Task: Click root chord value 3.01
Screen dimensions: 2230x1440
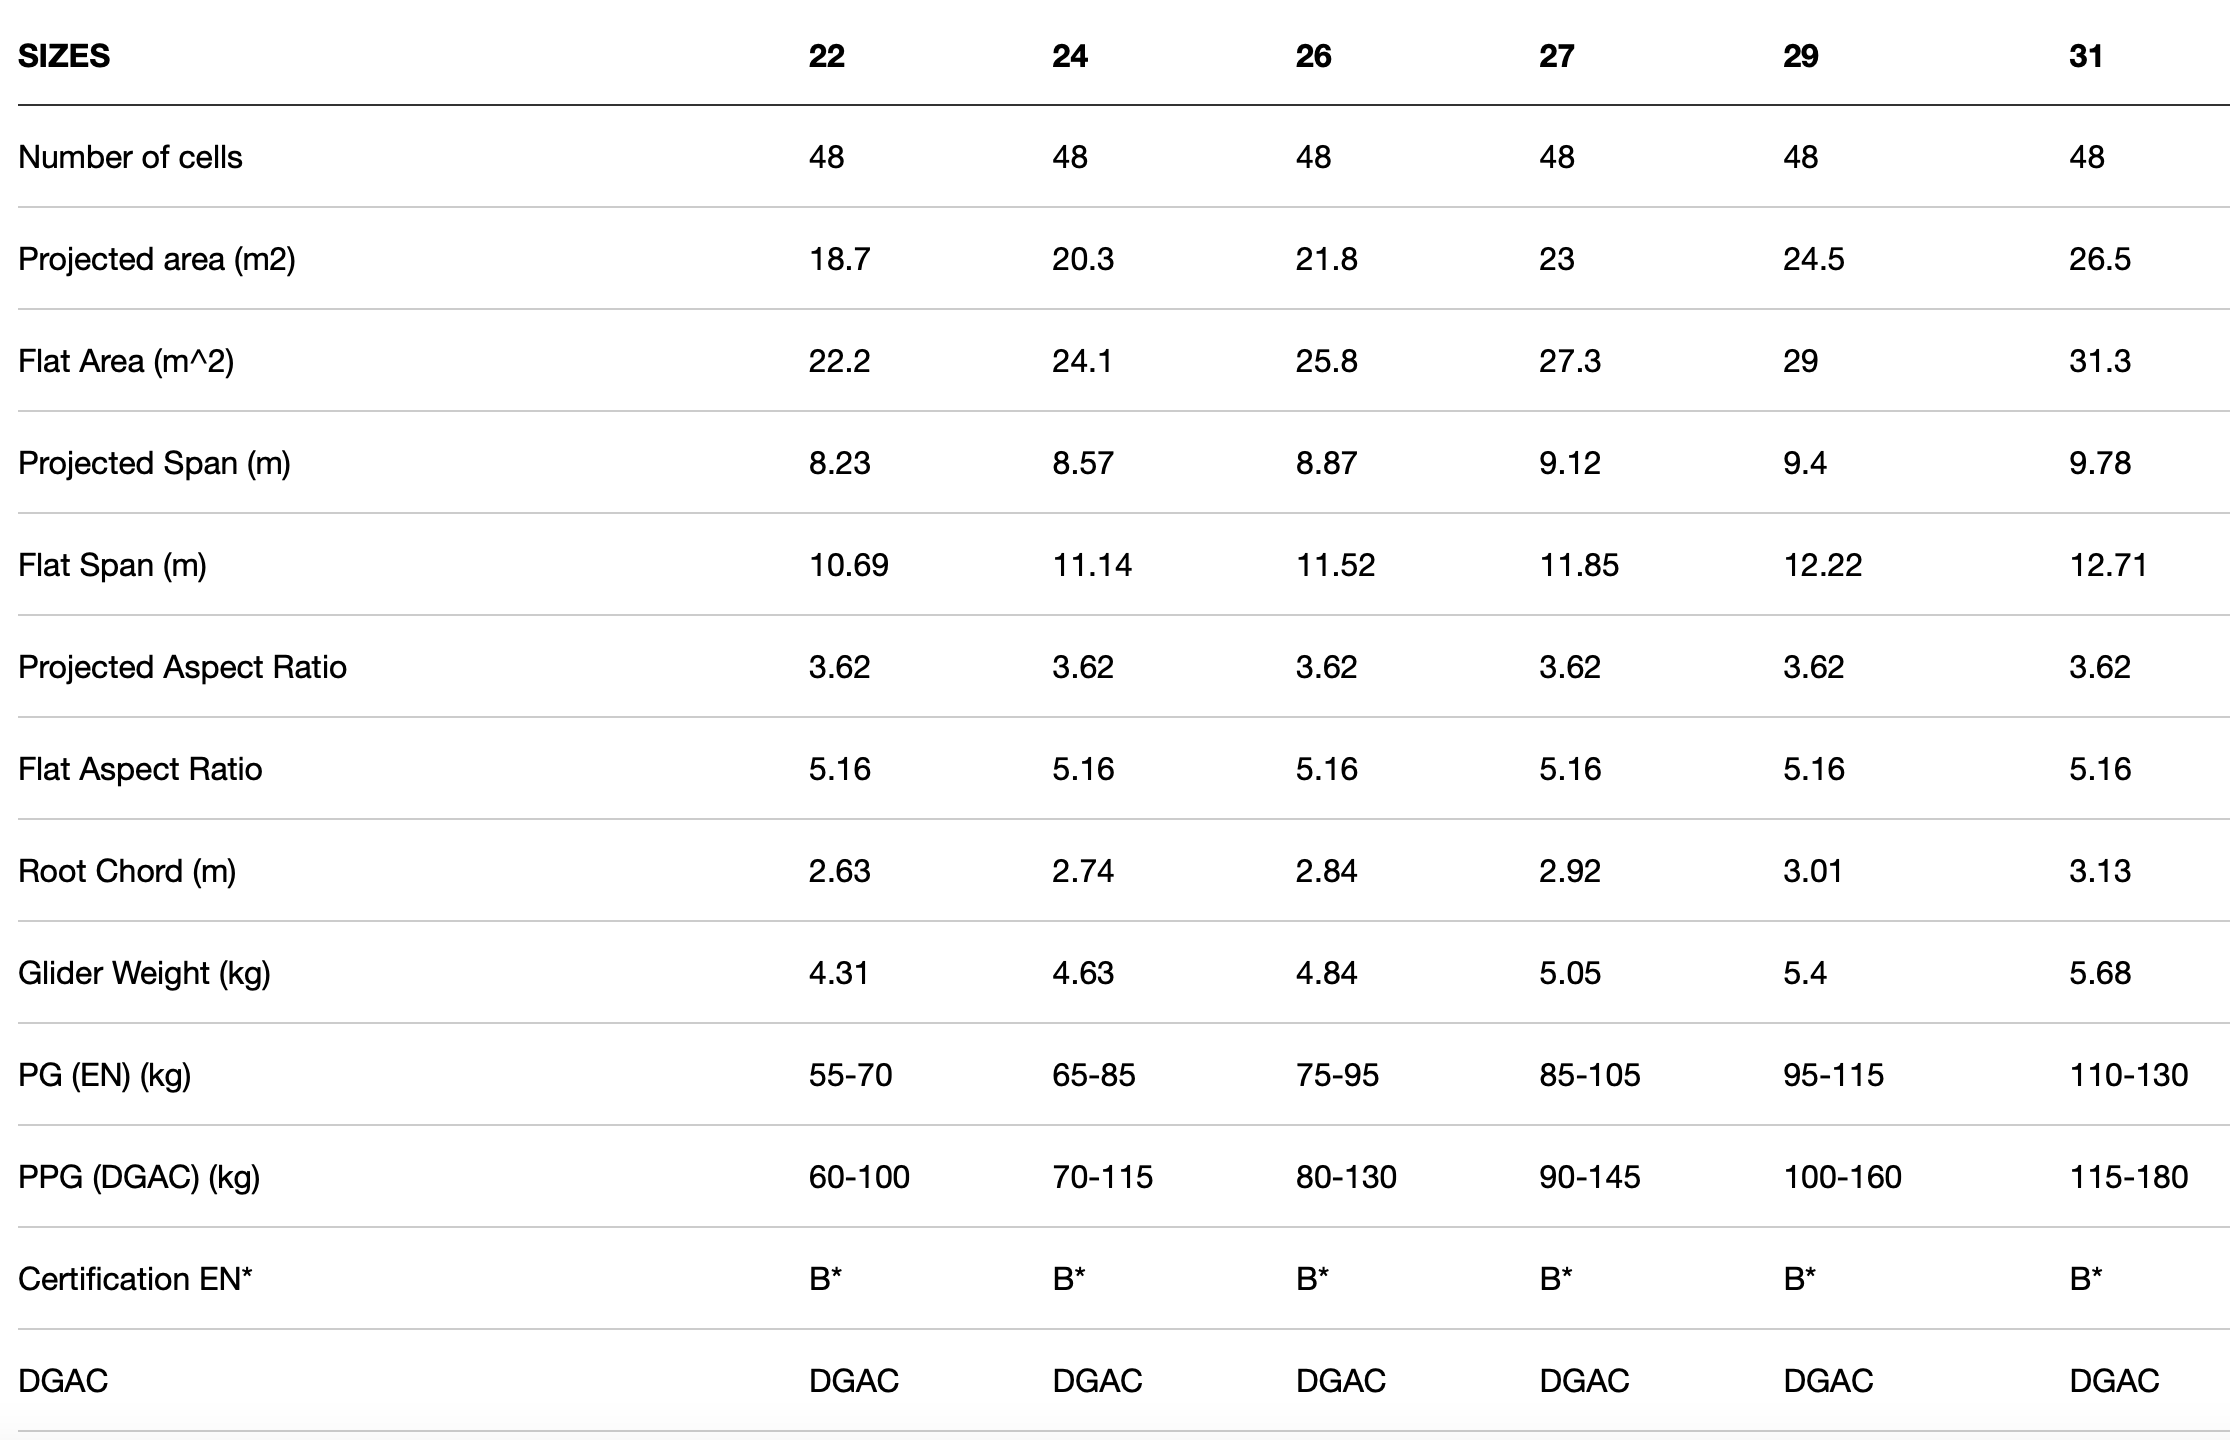Action: click(x=1813, y=871)
